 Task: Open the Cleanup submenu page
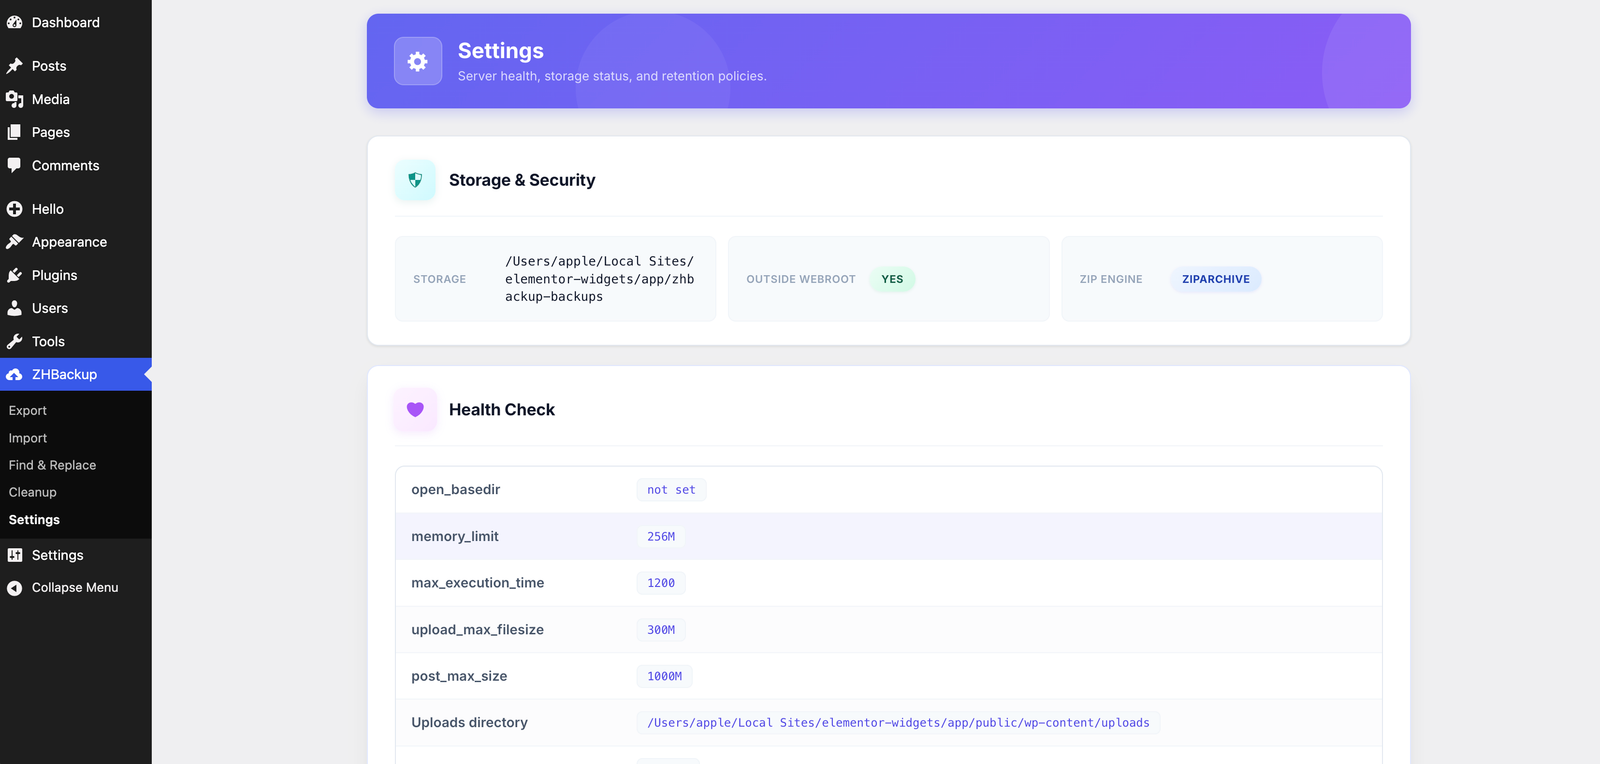[33, 492]
